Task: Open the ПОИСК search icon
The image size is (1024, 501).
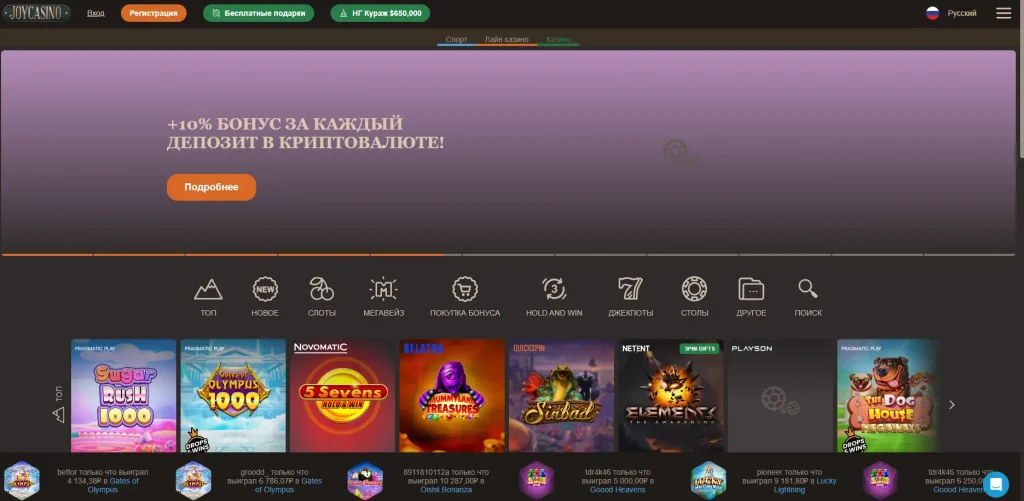Action: [x=808, y=289]
